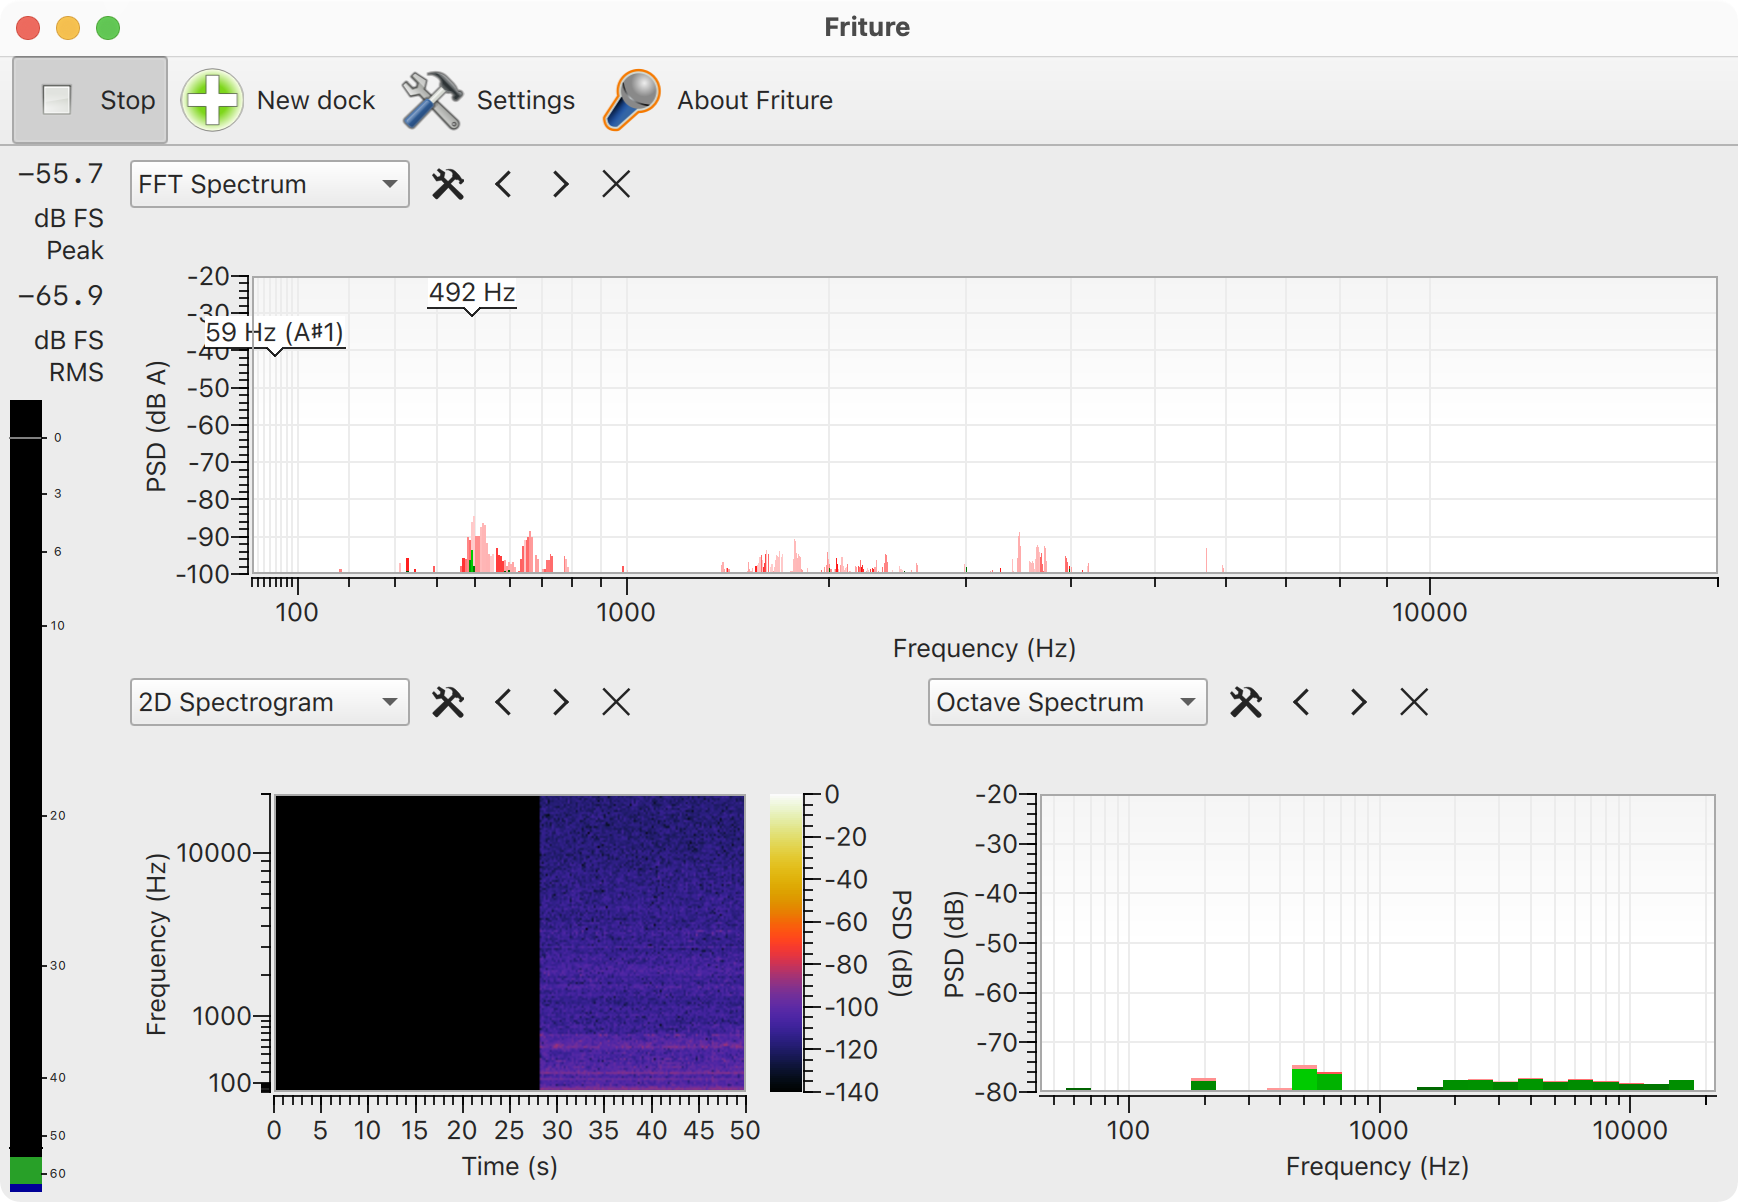
Task: Open FFT Spectrum dock settings tools icon
Action: tap(448, 184)
